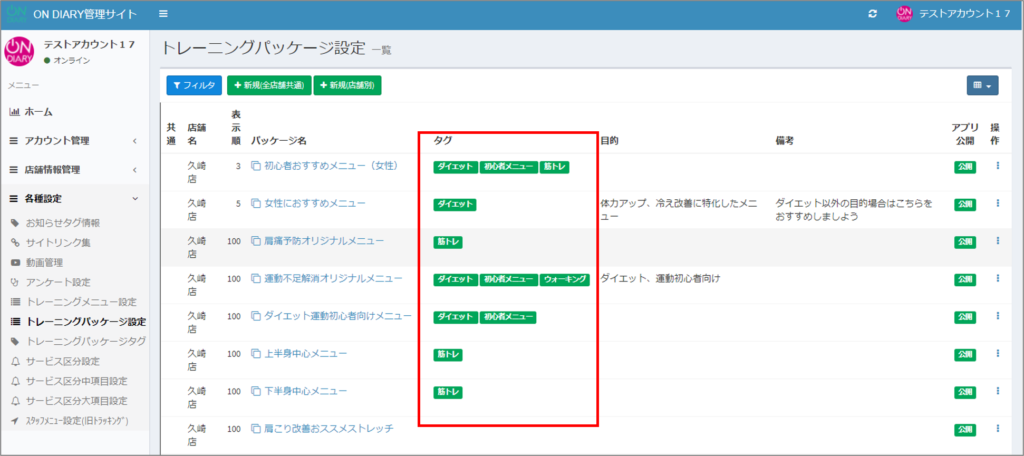
Task: Click the refresh icon in top bar
Action: coord(872,14)
